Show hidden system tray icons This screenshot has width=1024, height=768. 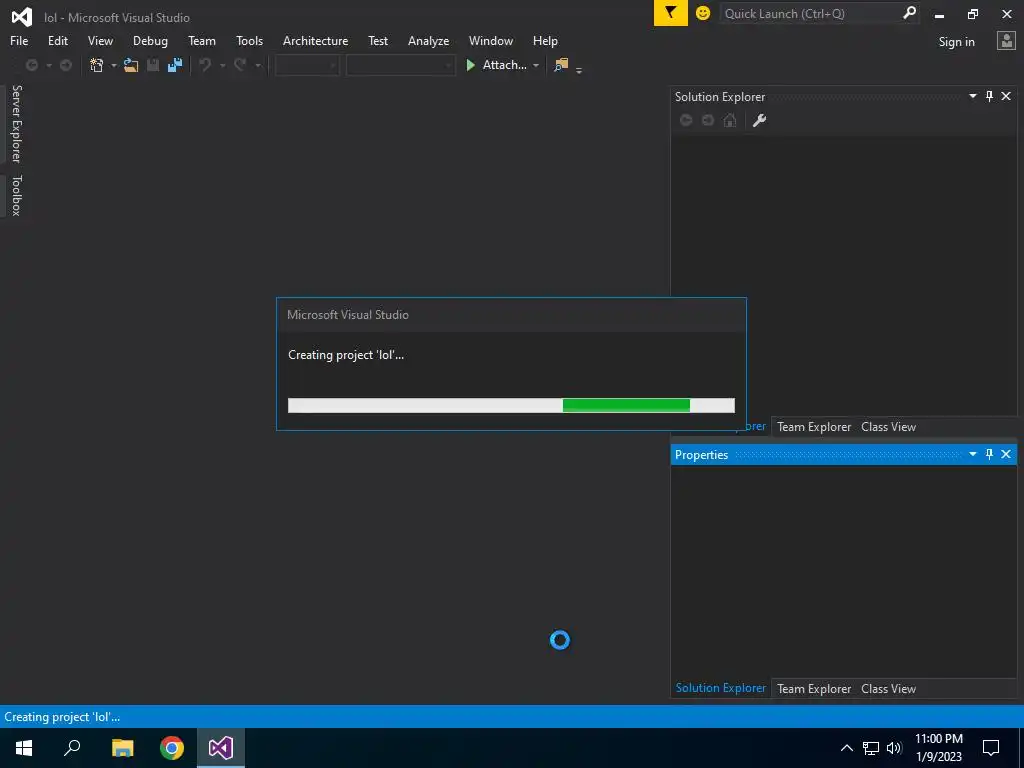click(x=846, y=748)
